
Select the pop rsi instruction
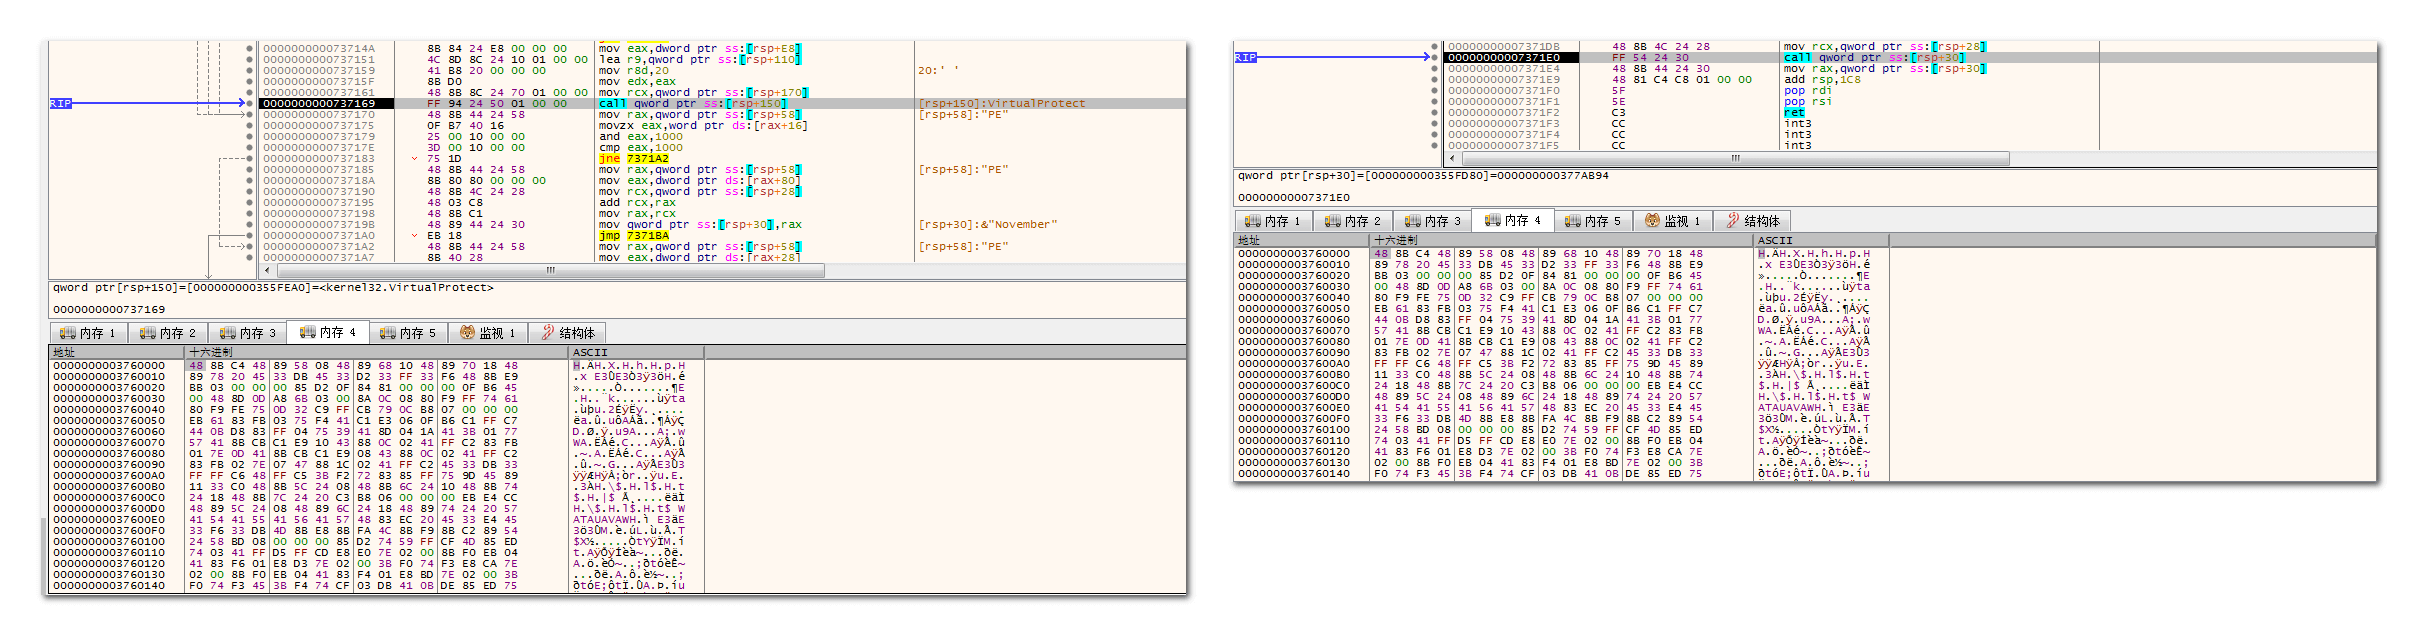click(x=1808, y=101)
